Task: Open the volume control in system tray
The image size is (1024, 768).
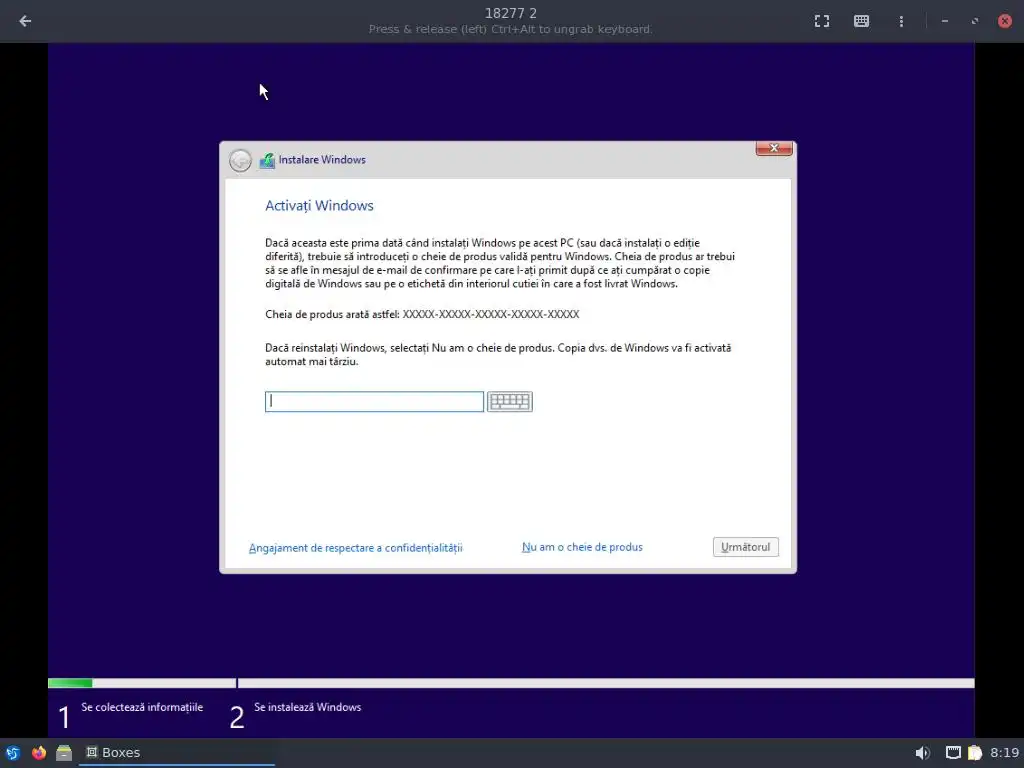Action: [922, 752]
